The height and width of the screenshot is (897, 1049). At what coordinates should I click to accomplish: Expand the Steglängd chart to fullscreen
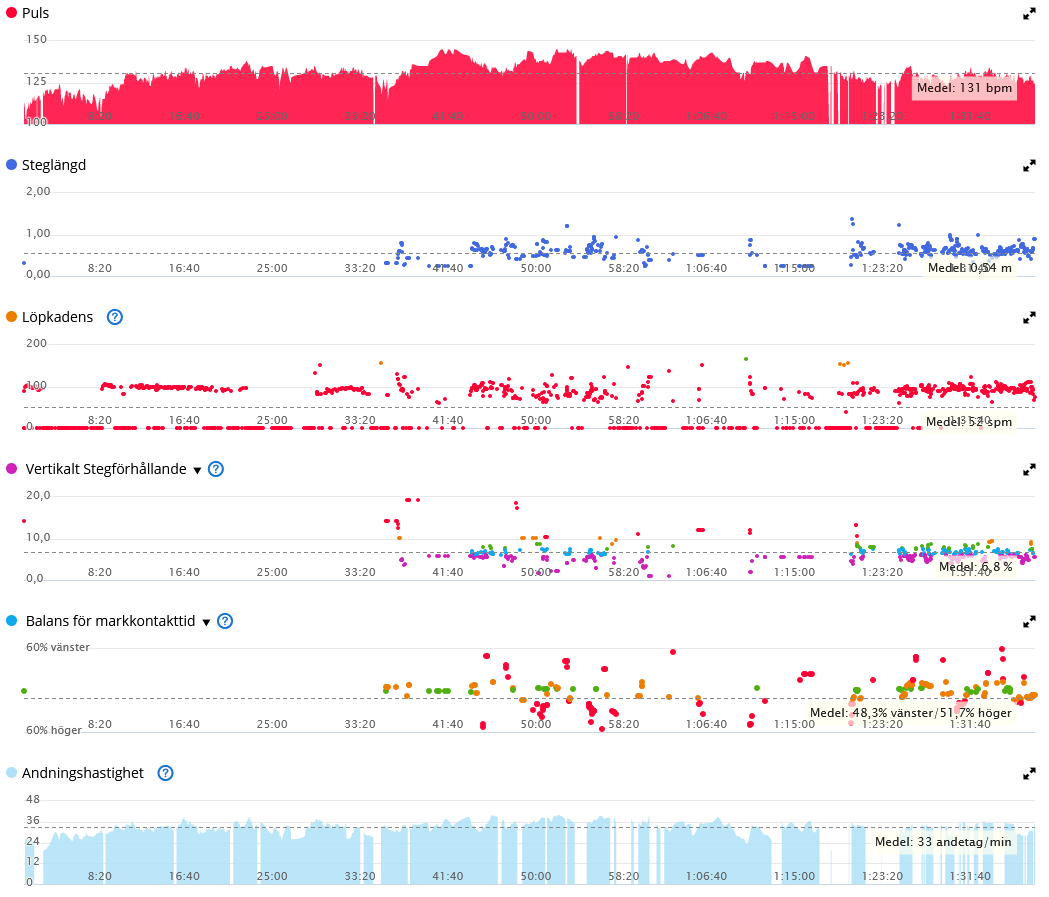click(1029, 165)
